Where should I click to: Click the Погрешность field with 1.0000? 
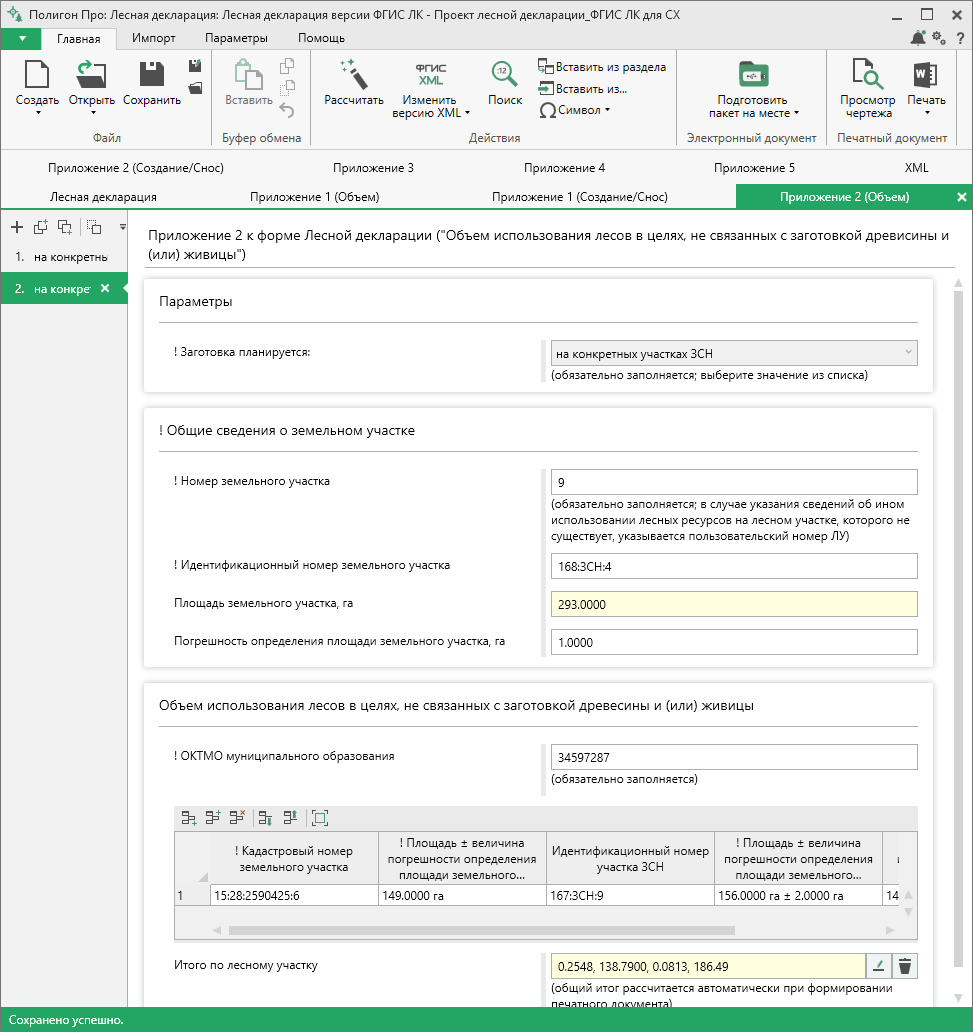click(734, 642)
